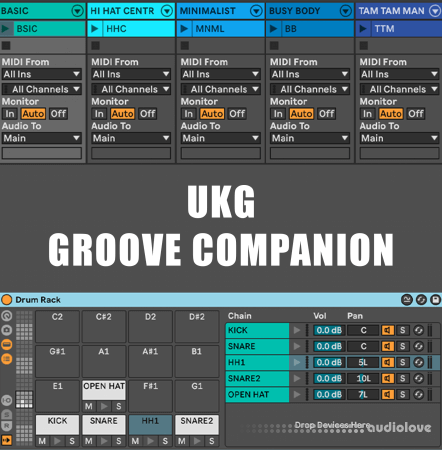Screen dimensions: 442x450
Task: Click the stop button in BUSY BODY track
Action: pyautogui.click(x=274, y=45)
